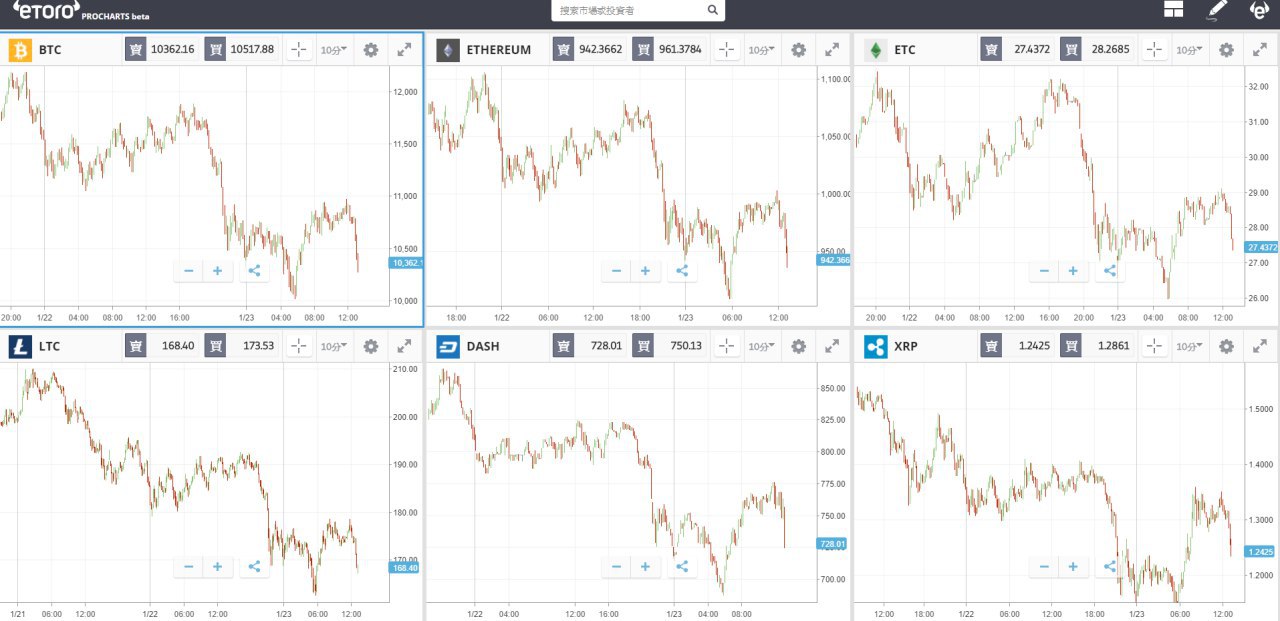This screenshot has width=1280, height=621.
Task: Open the layout grid icon in header
Action: point(1173,10)
